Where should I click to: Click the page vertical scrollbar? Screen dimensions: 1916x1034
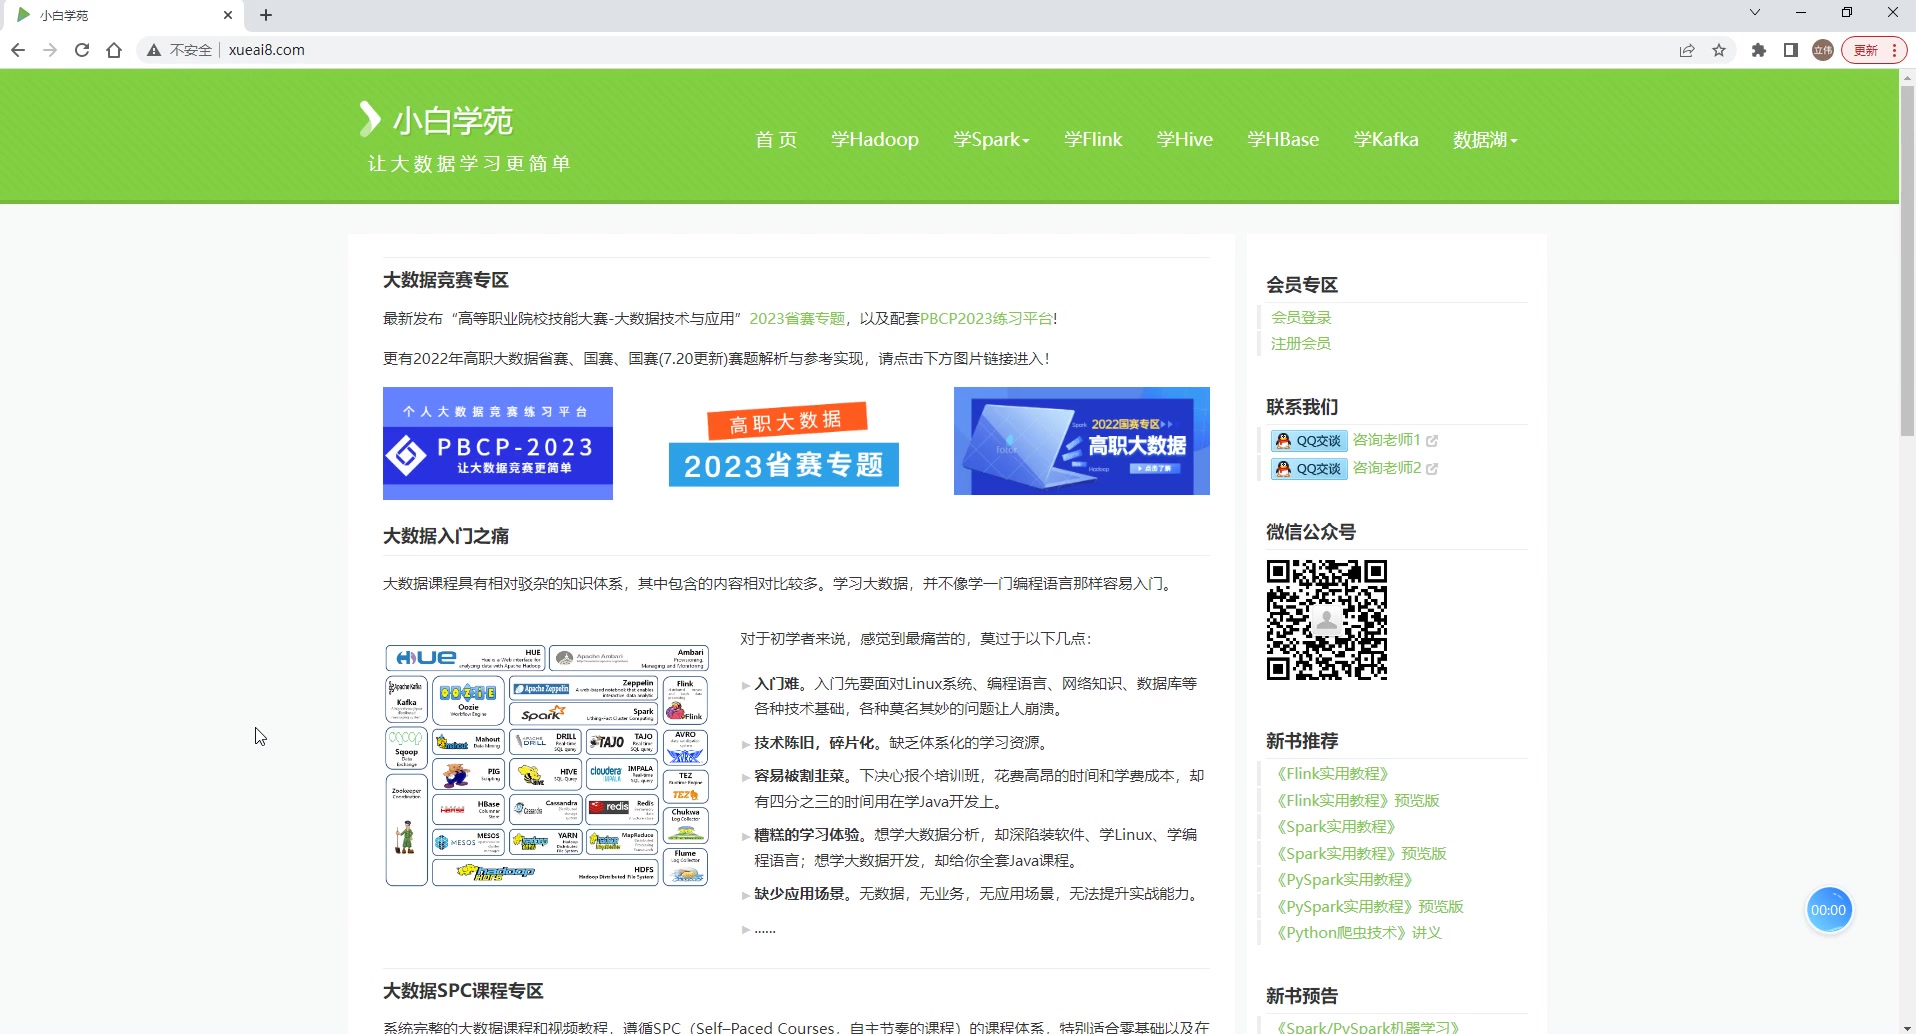pos(1907,260)
